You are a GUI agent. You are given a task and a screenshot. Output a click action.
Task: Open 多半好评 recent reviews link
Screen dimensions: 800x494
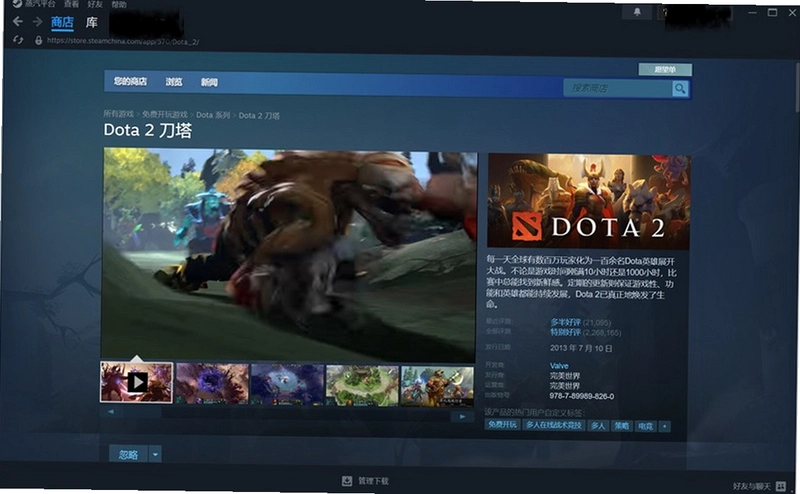(565, 322)
